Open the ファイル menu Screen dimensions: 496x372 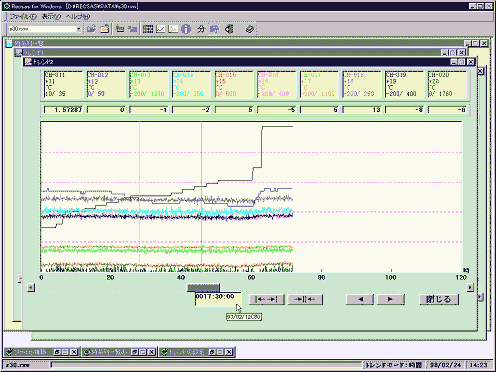click(23, 16)
